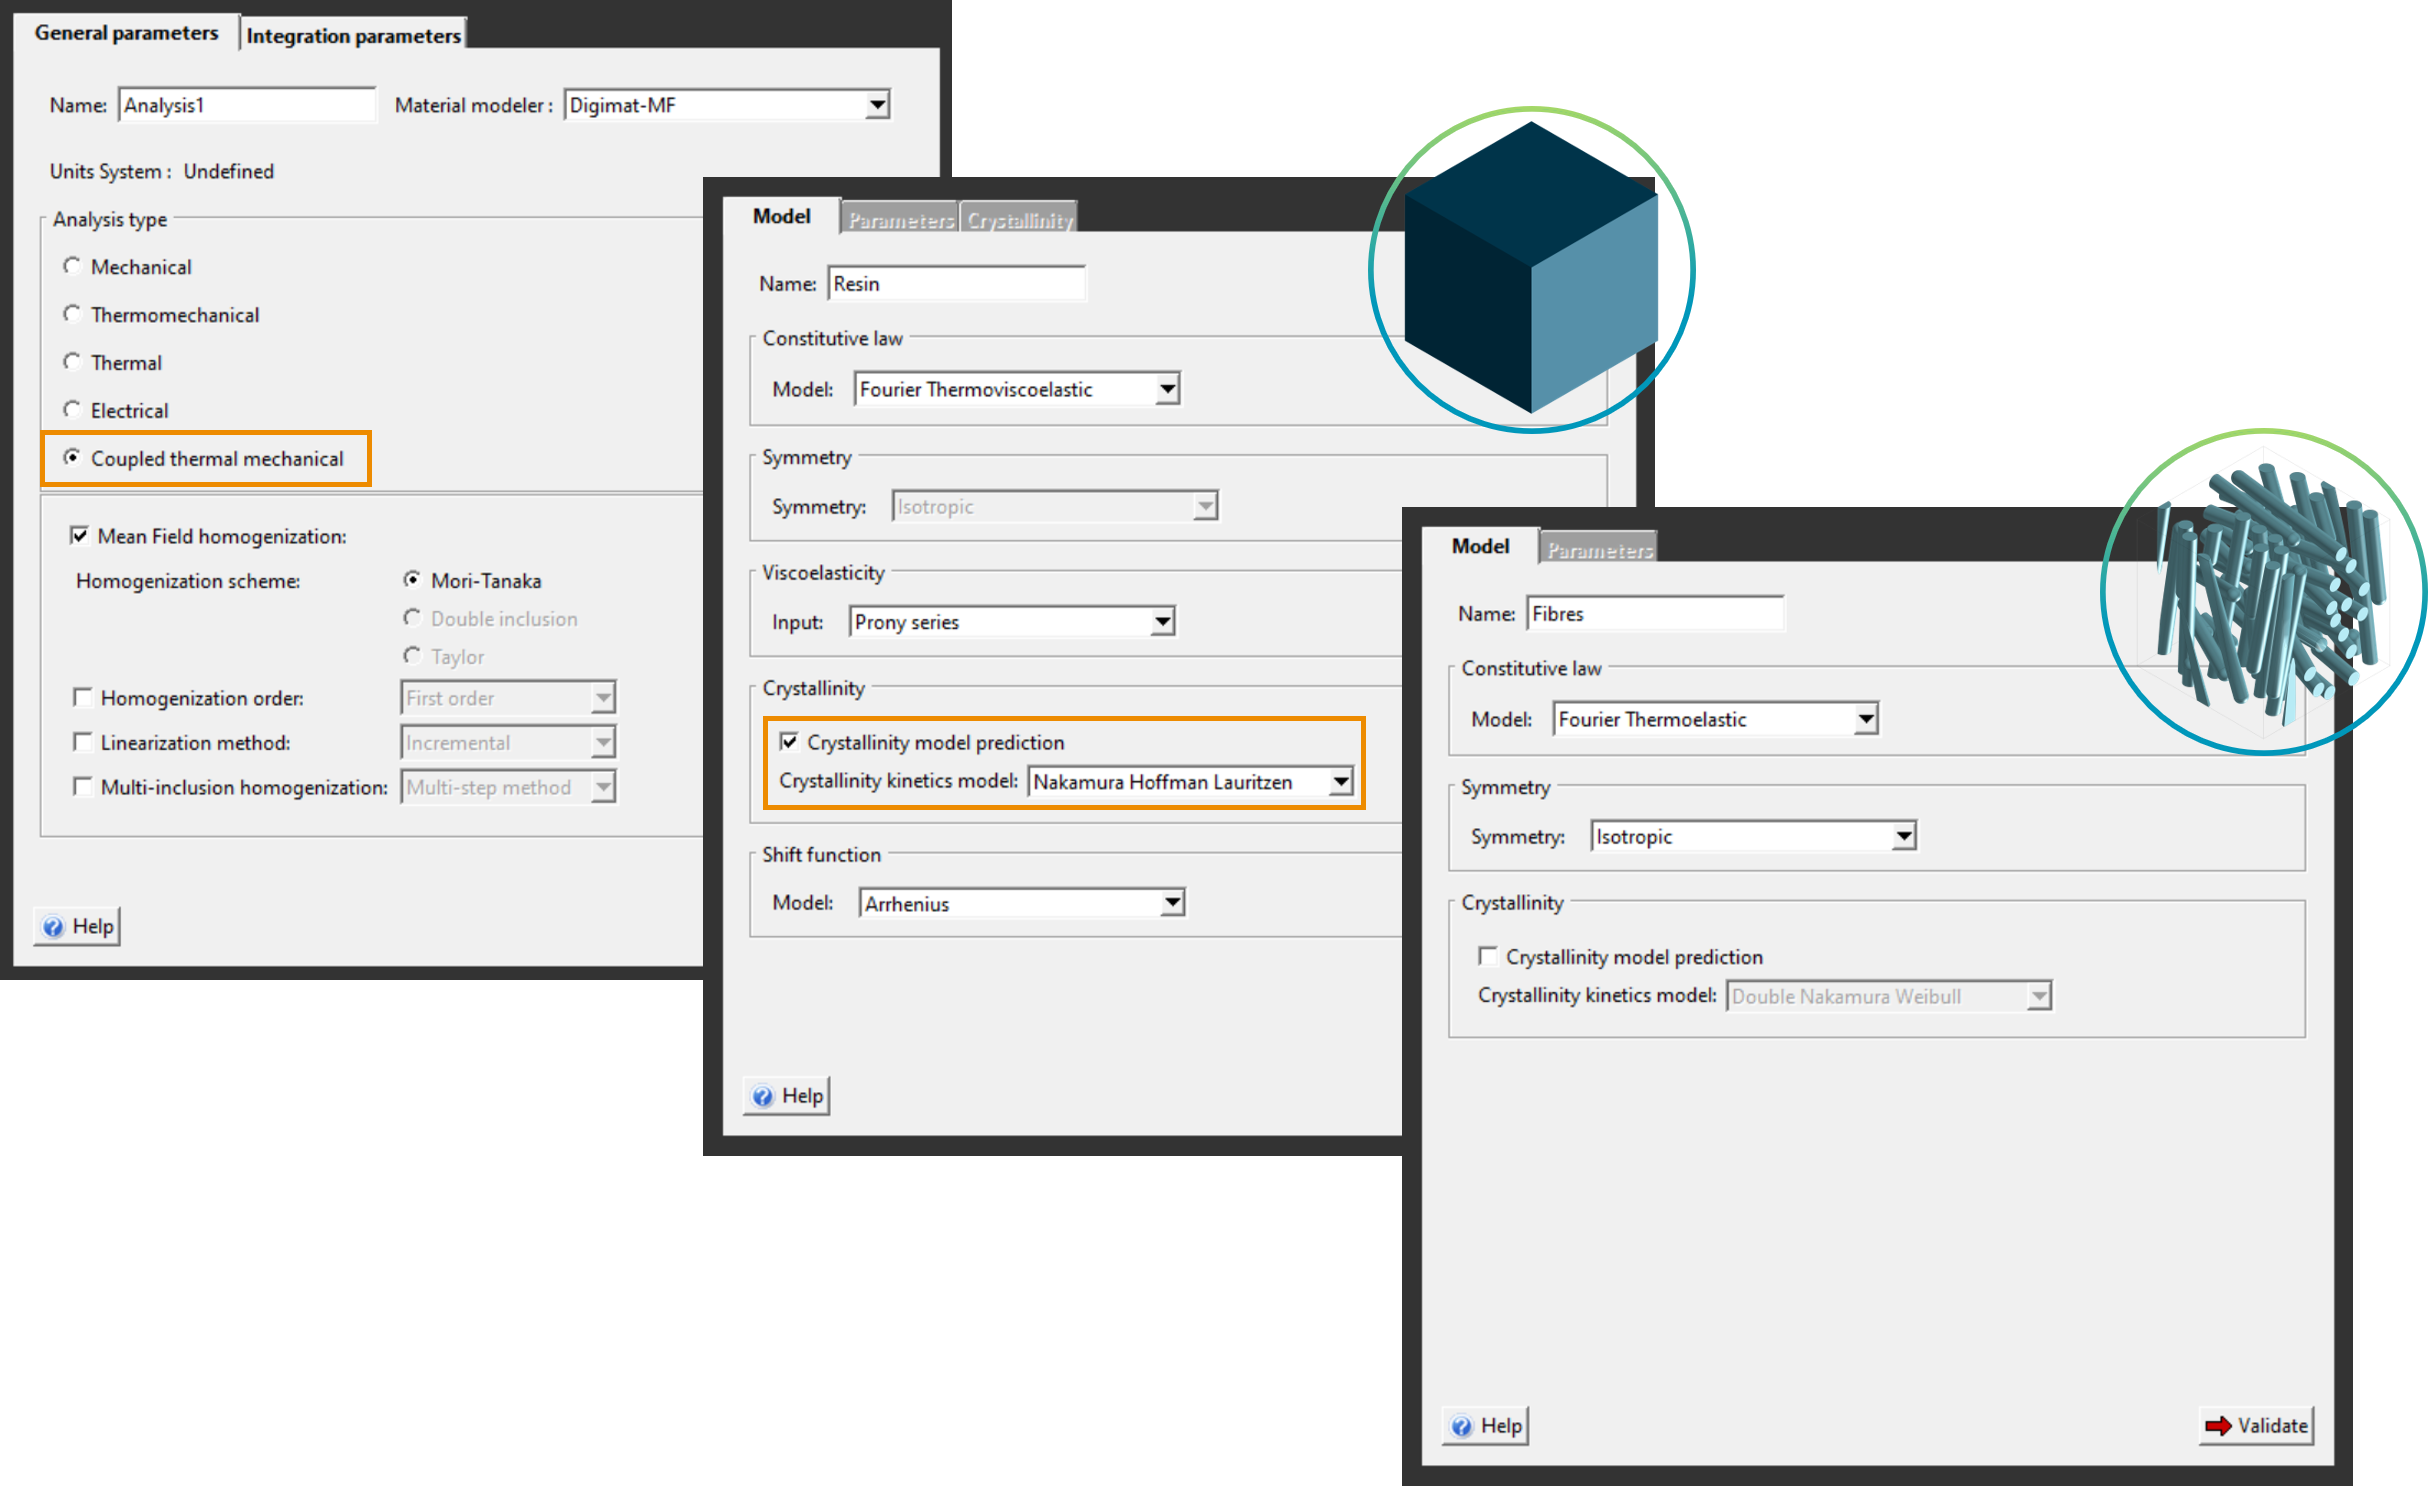Switch to the General parameters tab
The image size is (2428, 1486).
click(x=126, y=33)
